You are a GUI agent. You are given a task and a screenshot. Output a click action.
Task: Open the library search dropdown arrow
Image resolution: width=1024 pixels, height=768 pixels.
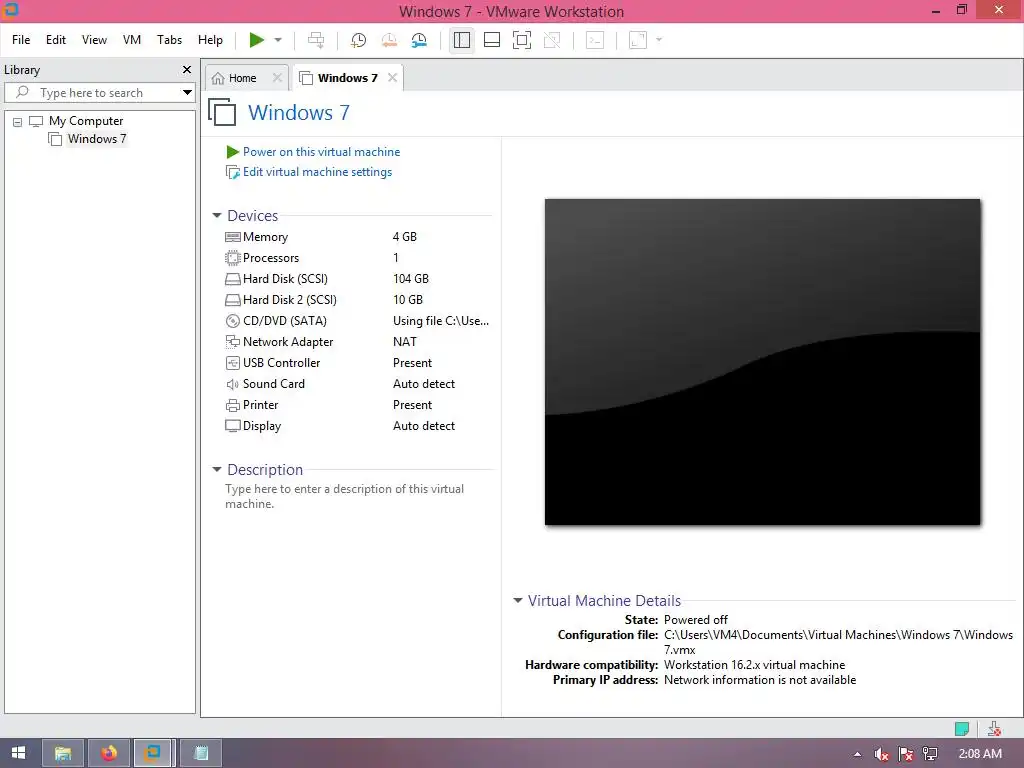click(x=187, y=93)
